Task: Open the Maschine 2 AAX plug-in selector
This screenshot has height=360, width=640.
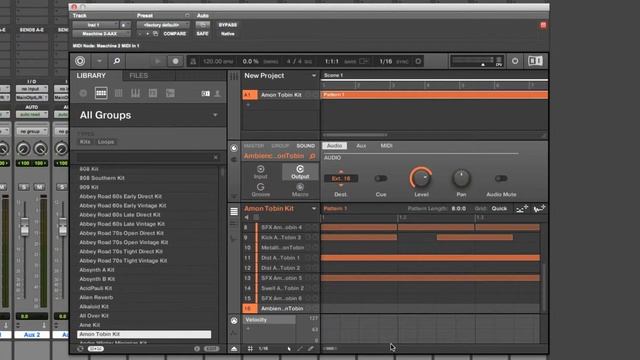Action: pyautogui.click(x=101, y=34)
